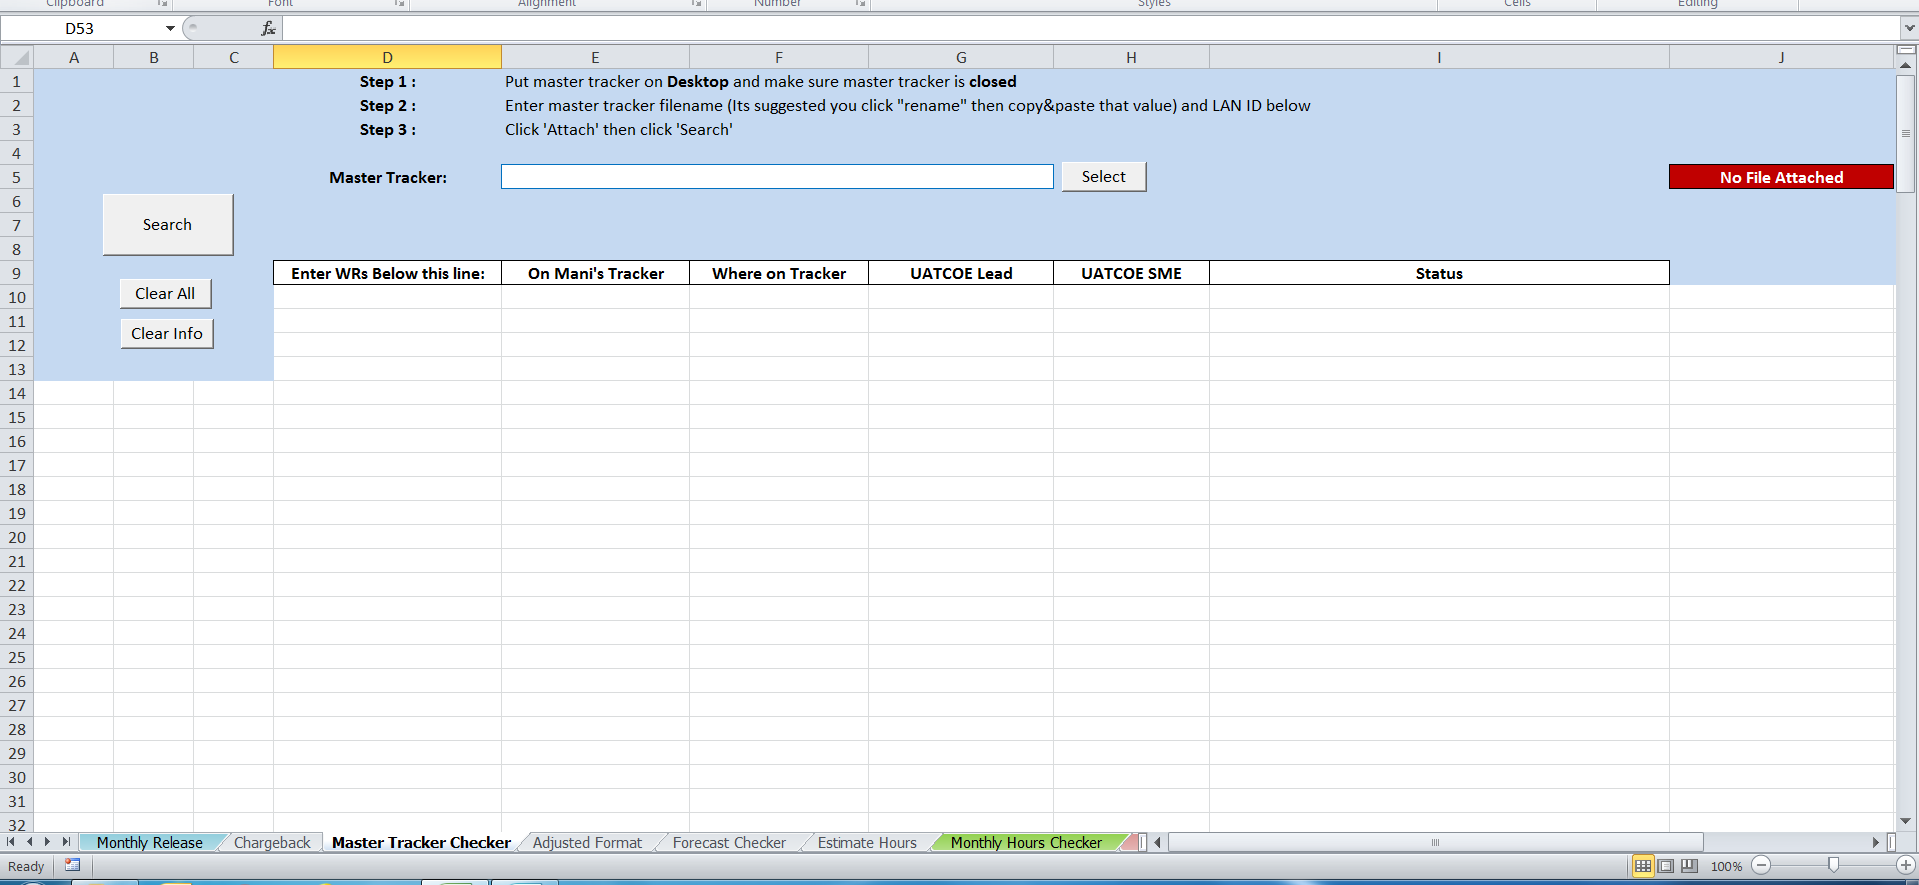Image resolution: width=1919 pixels, height=885 pixels.
Task: Click the horizontal scrollbar right arrow
Action: [x=1877, y=842]
